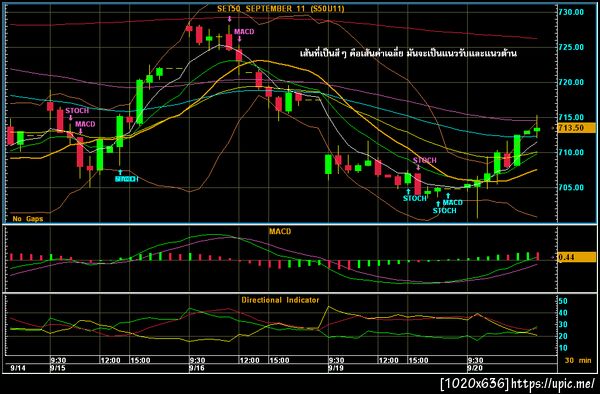Click the 12:00 time label of 9/16 session
The height and width of the screenshot is (394, 600).
point(249,360)
